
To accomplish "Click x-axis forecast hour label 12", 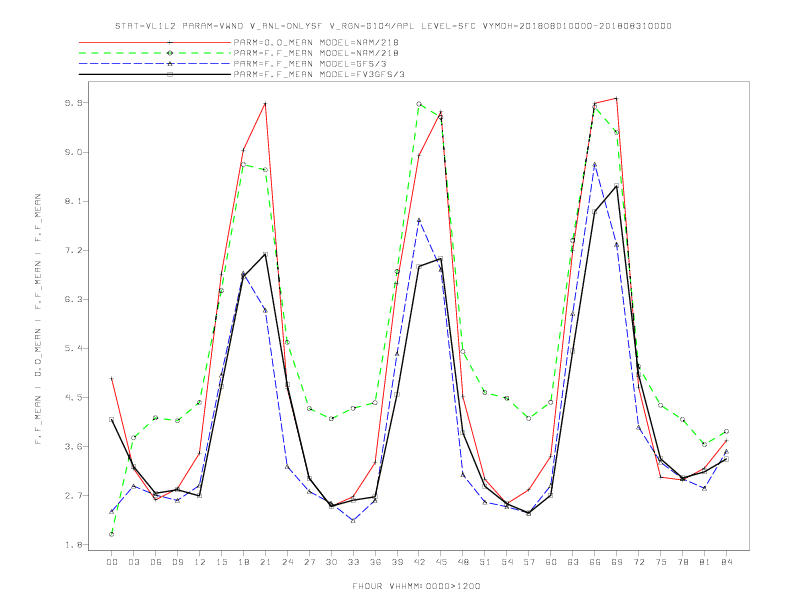I will point(200,562).
